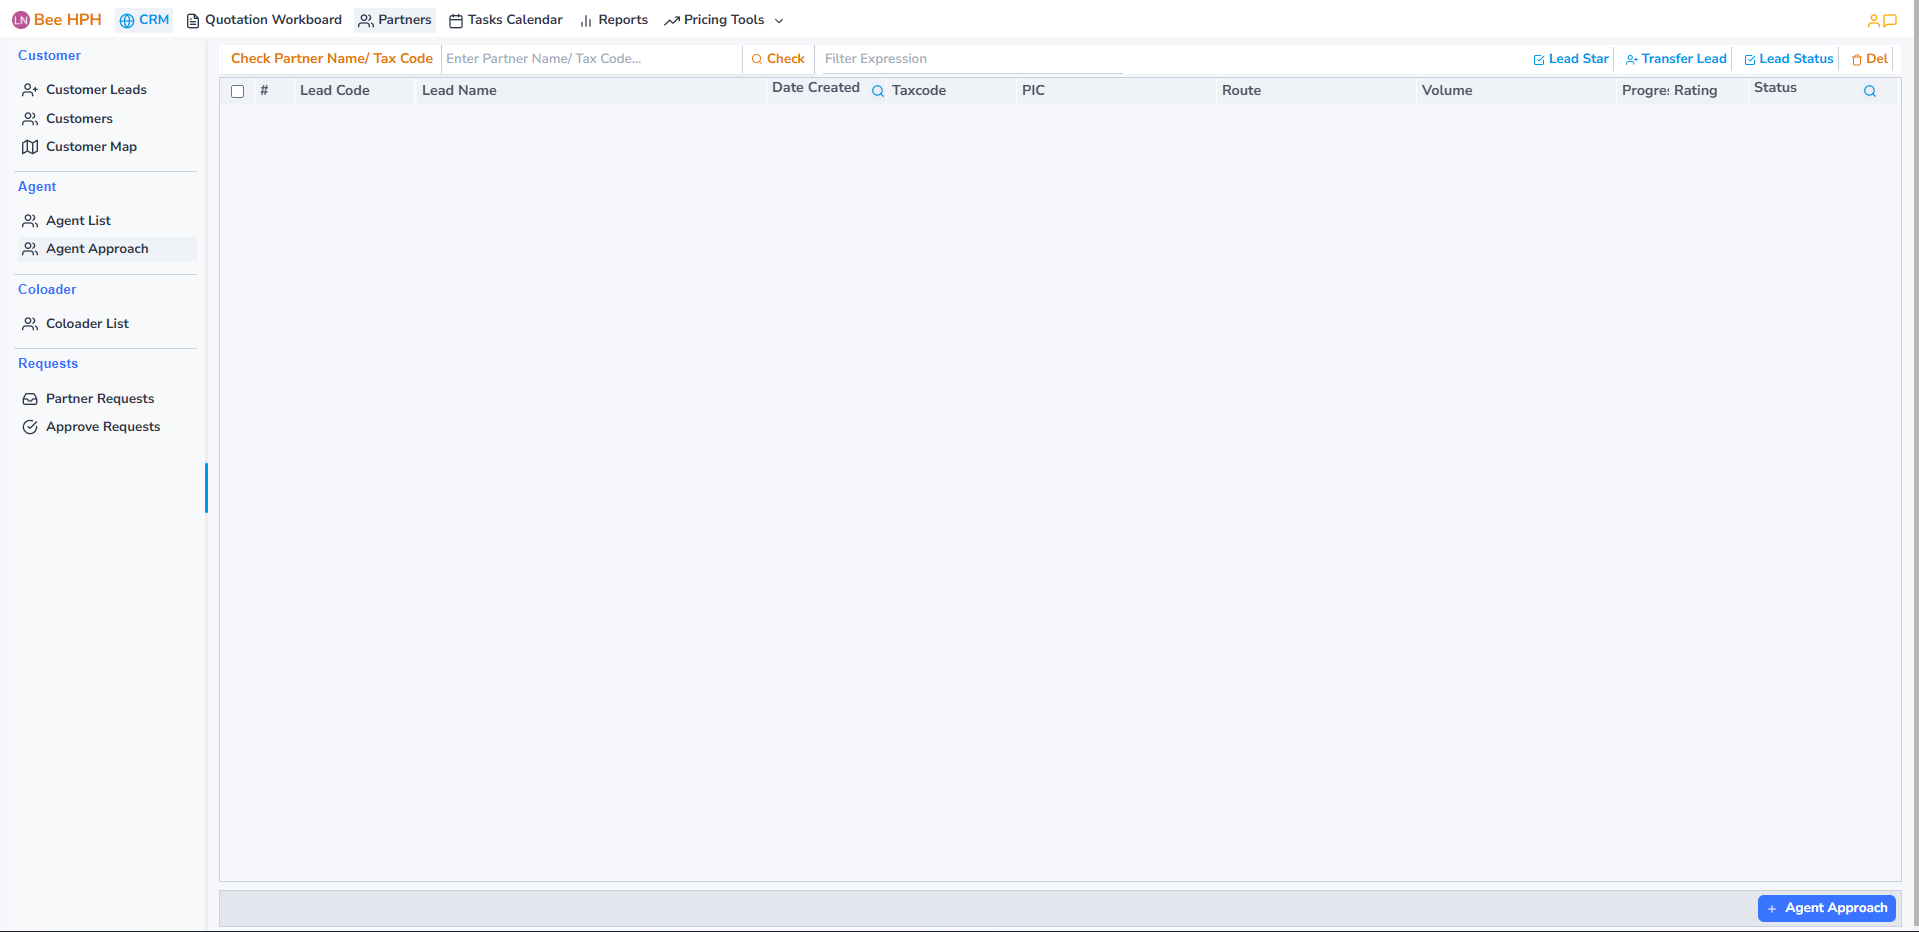Toggle the select-all checkbox in table header

(x=238, y=91)
